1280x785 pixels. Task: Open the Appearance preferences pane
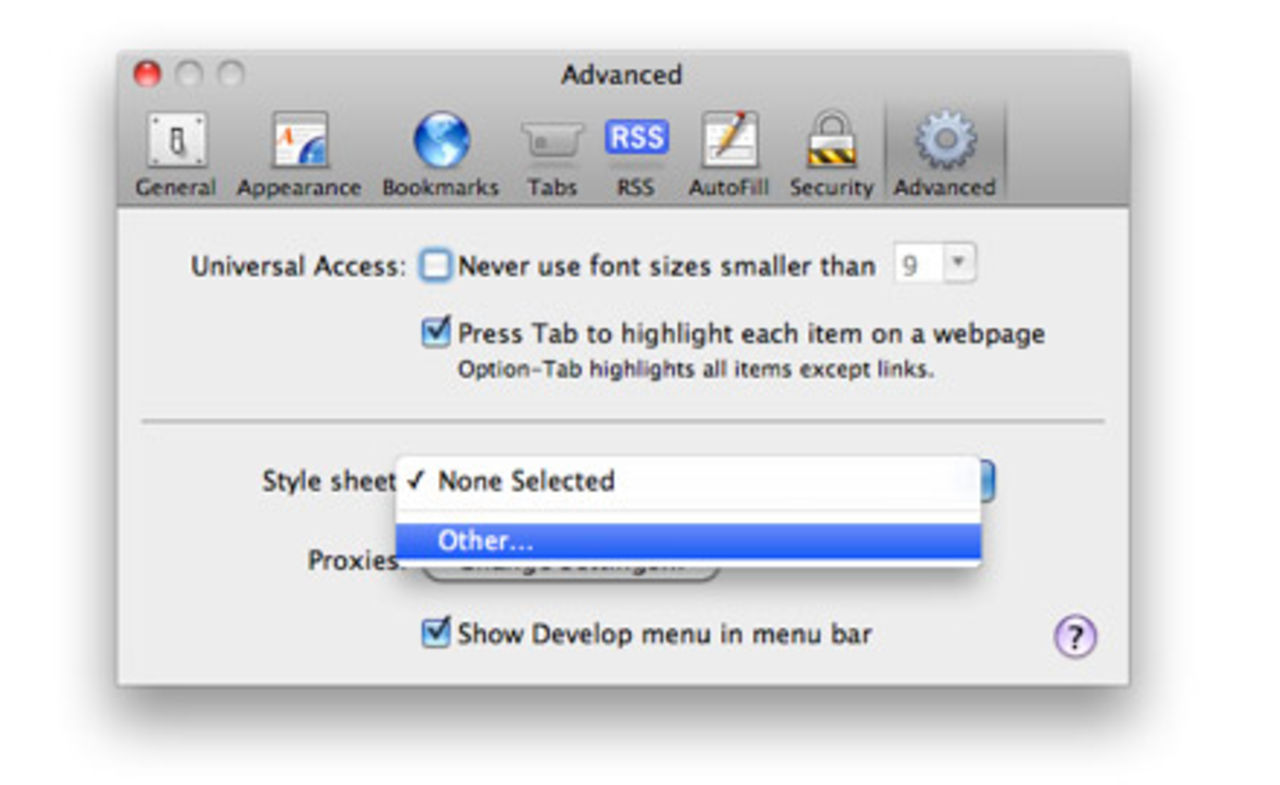pyautogui.click(x=299, y=153)
